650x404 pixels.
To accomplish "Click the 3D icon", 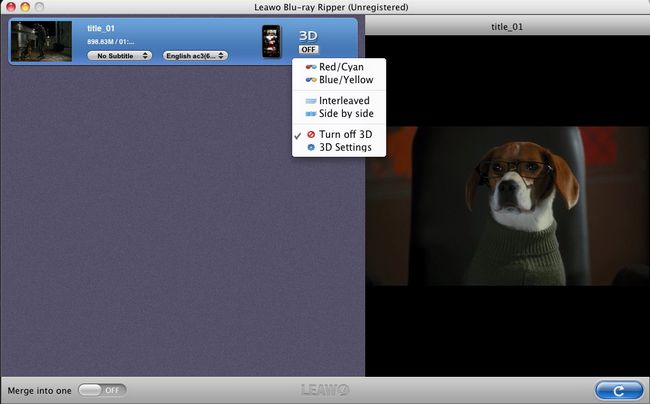I will 308,36.
